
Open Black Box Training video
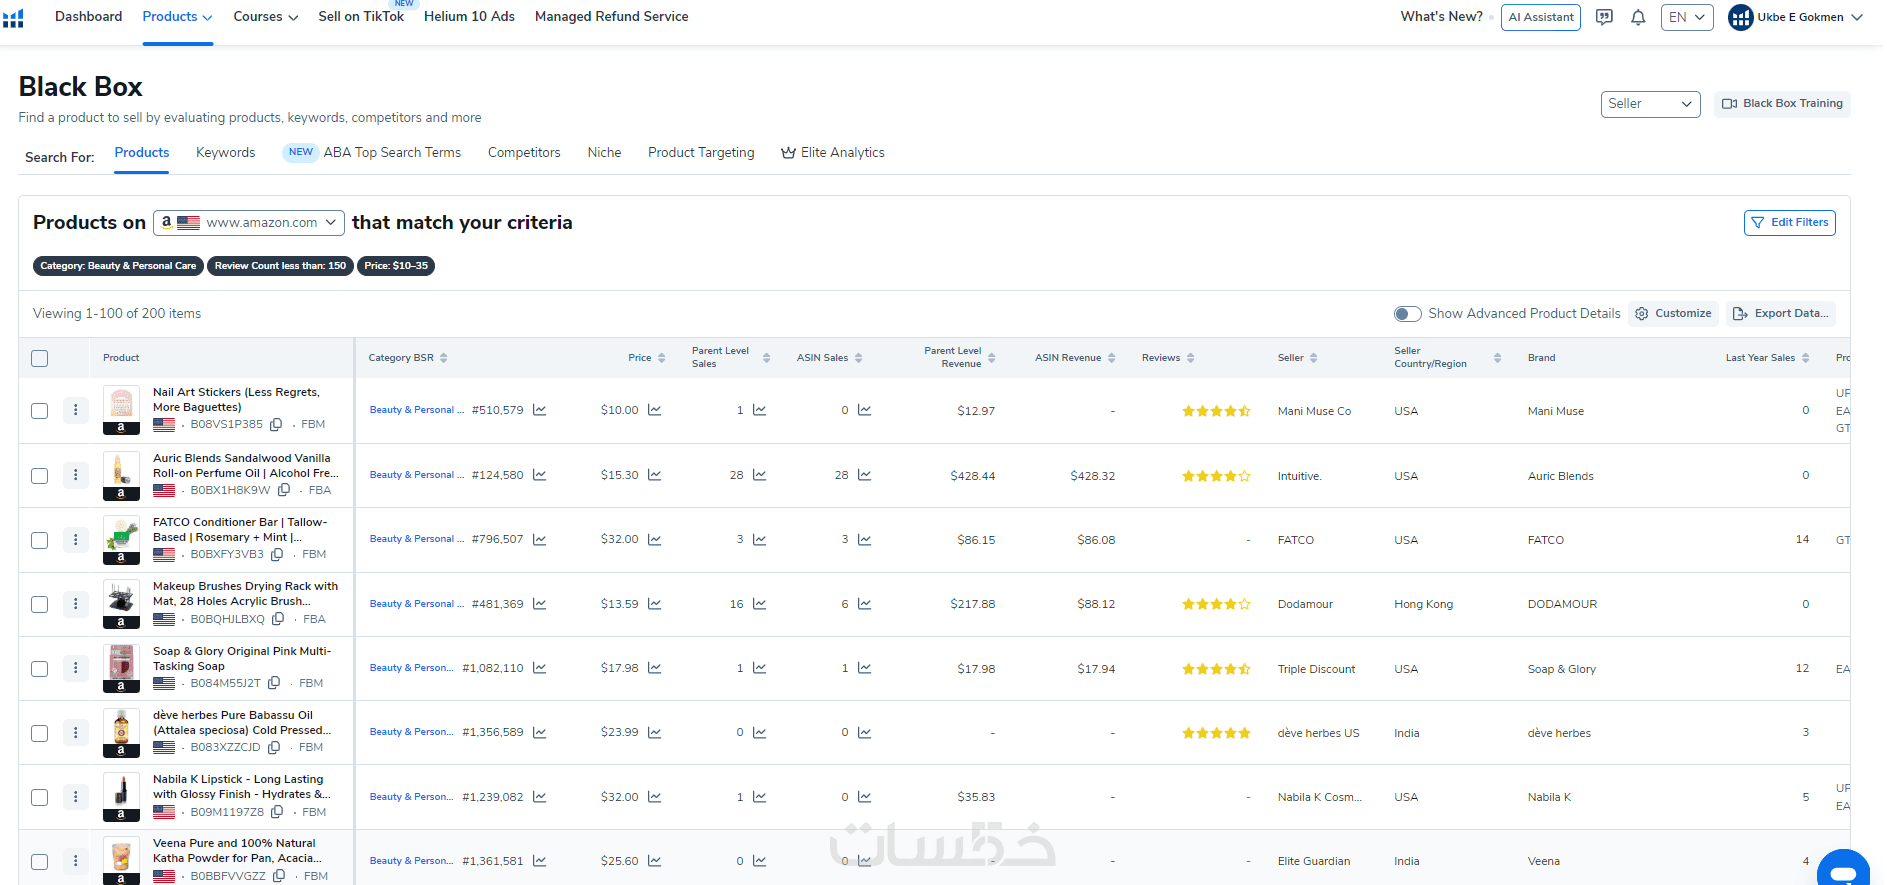[x=1782, y=104]
